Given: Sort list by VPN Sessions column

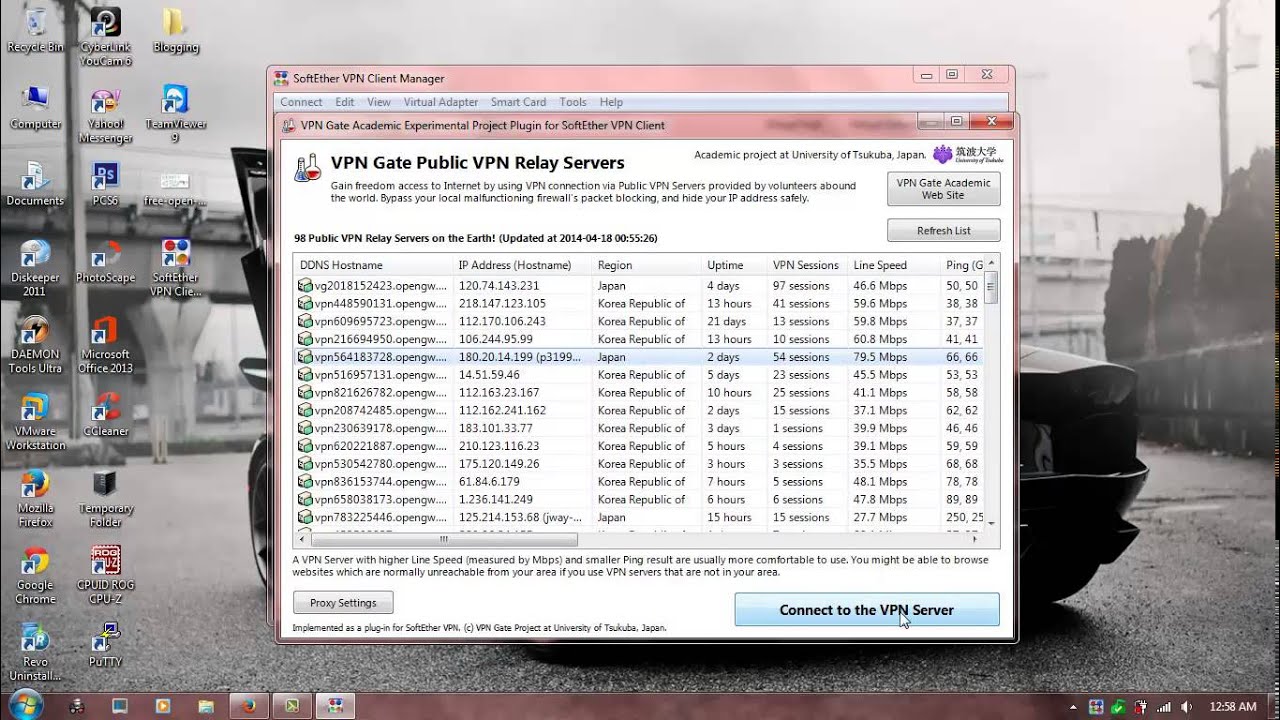Looking at the screenshot, I should 807,265.
